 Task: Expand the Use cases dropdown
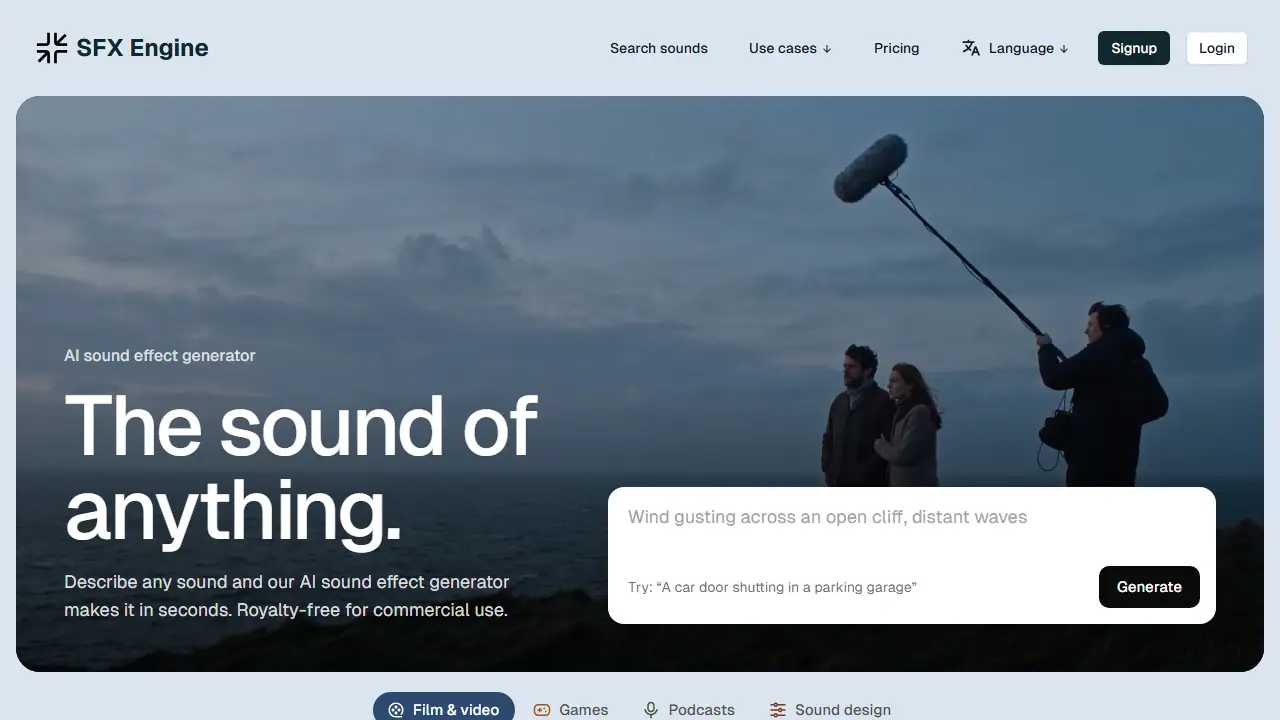click(x=790, y=48)
